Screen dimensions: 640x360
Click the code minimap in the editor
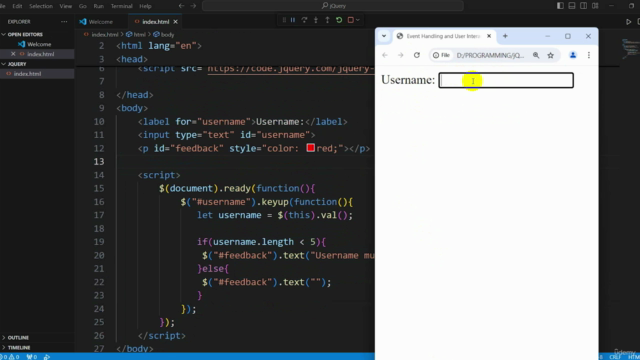click(631, 49)
